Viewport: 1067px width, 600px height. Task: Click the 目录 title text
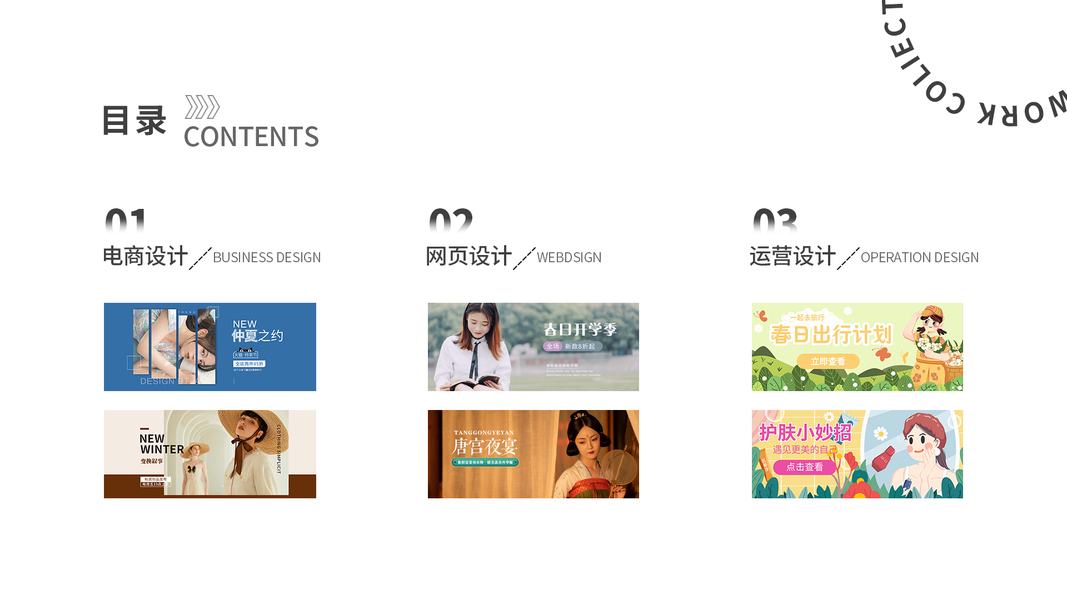(134, 121)
